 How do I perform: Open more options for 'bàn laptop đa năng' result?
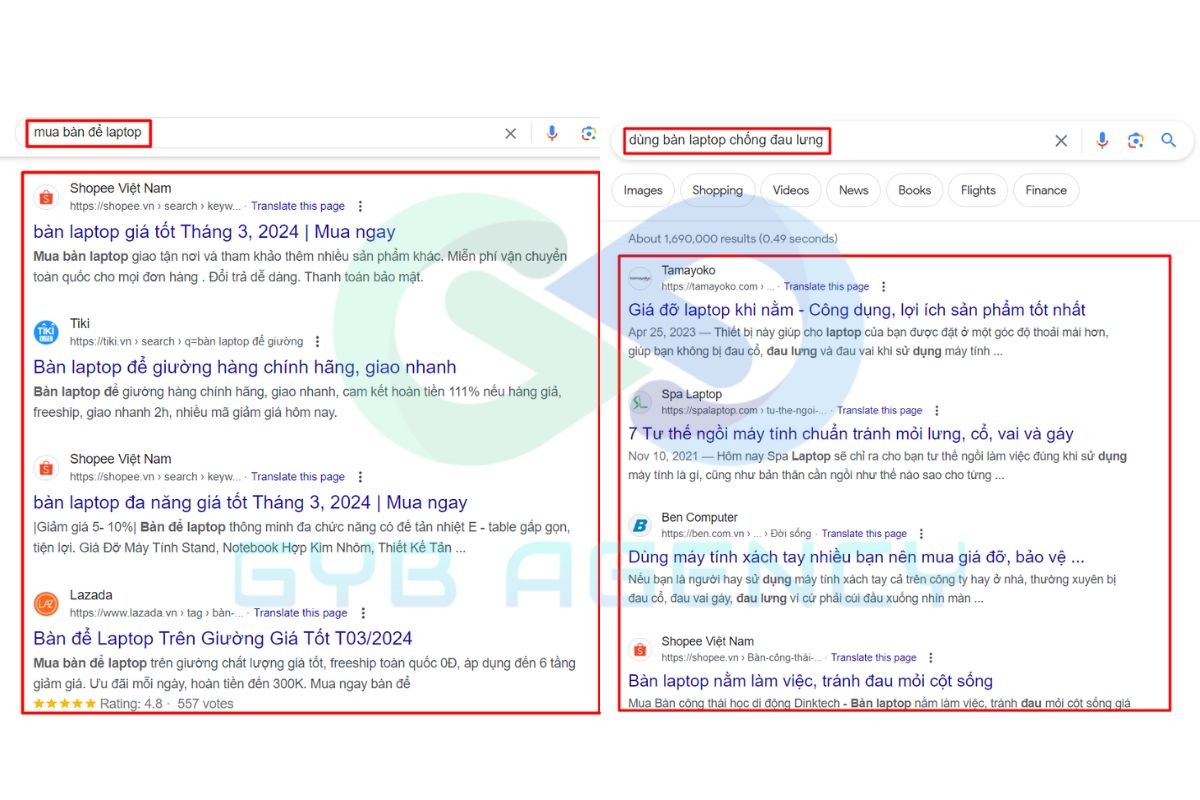click(360, 477)
